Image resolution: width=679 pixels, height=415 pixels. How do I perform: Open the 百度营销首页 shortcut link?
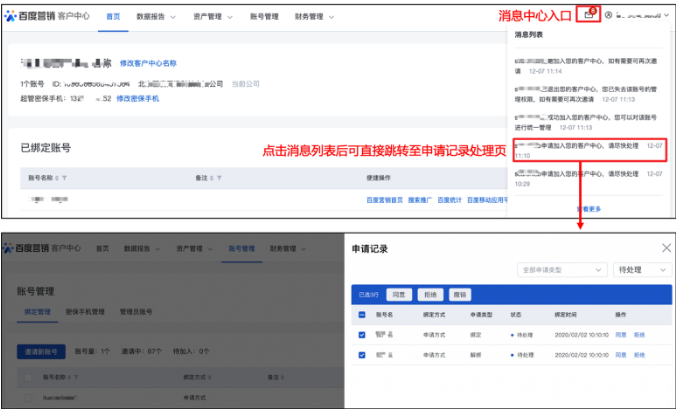pyautogui.click(x=385, y=200)
